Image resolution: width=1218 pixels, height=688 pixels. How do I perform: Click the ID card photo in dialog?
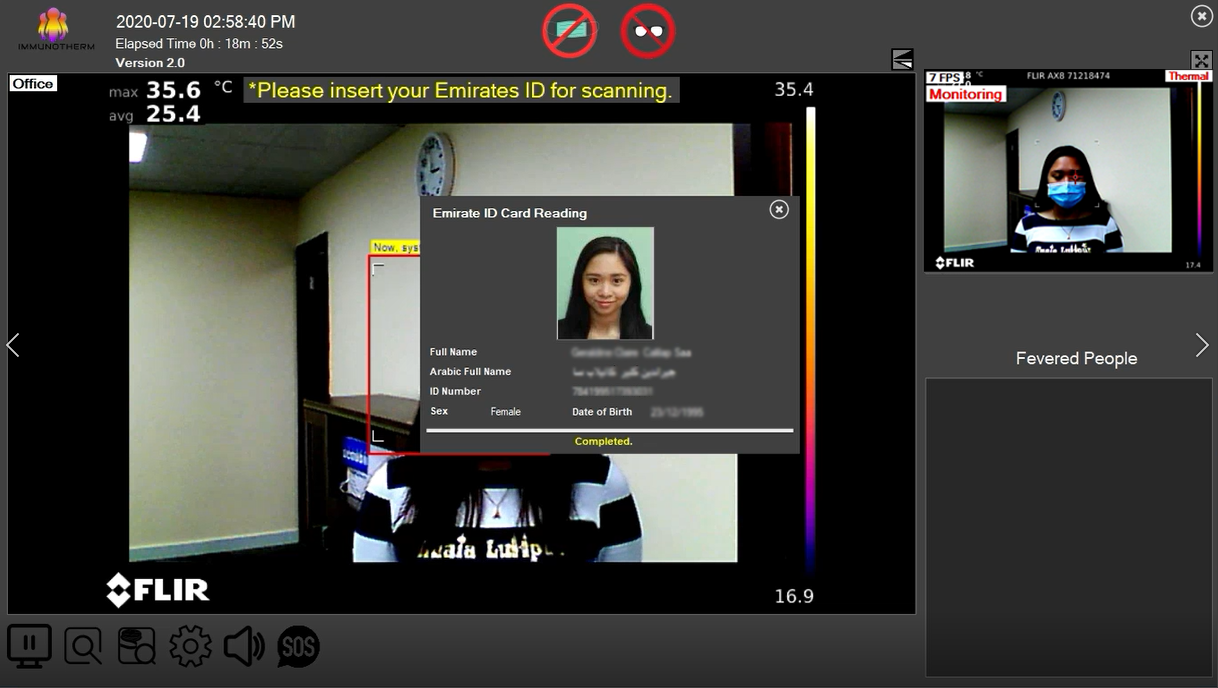(605, 283)
